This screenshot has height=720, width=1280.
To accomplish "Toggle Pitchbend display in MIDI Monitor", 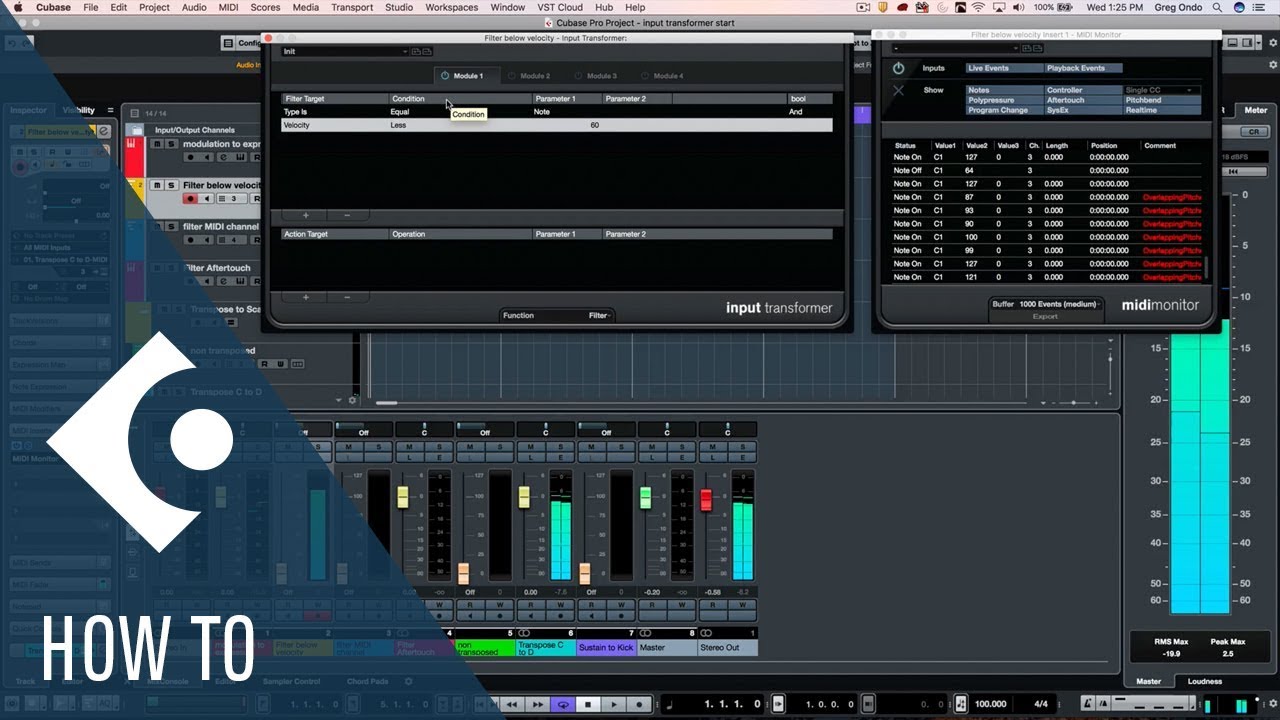I will 1162,100.
